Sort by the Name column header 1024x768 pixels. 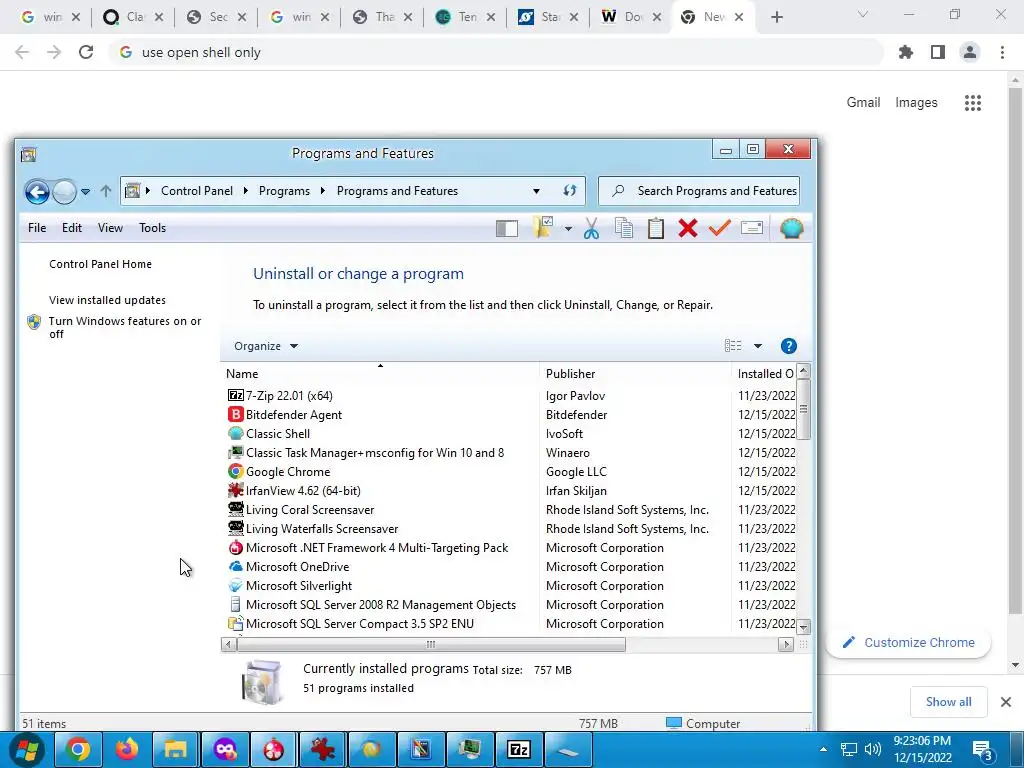click(x=380, y=374)
